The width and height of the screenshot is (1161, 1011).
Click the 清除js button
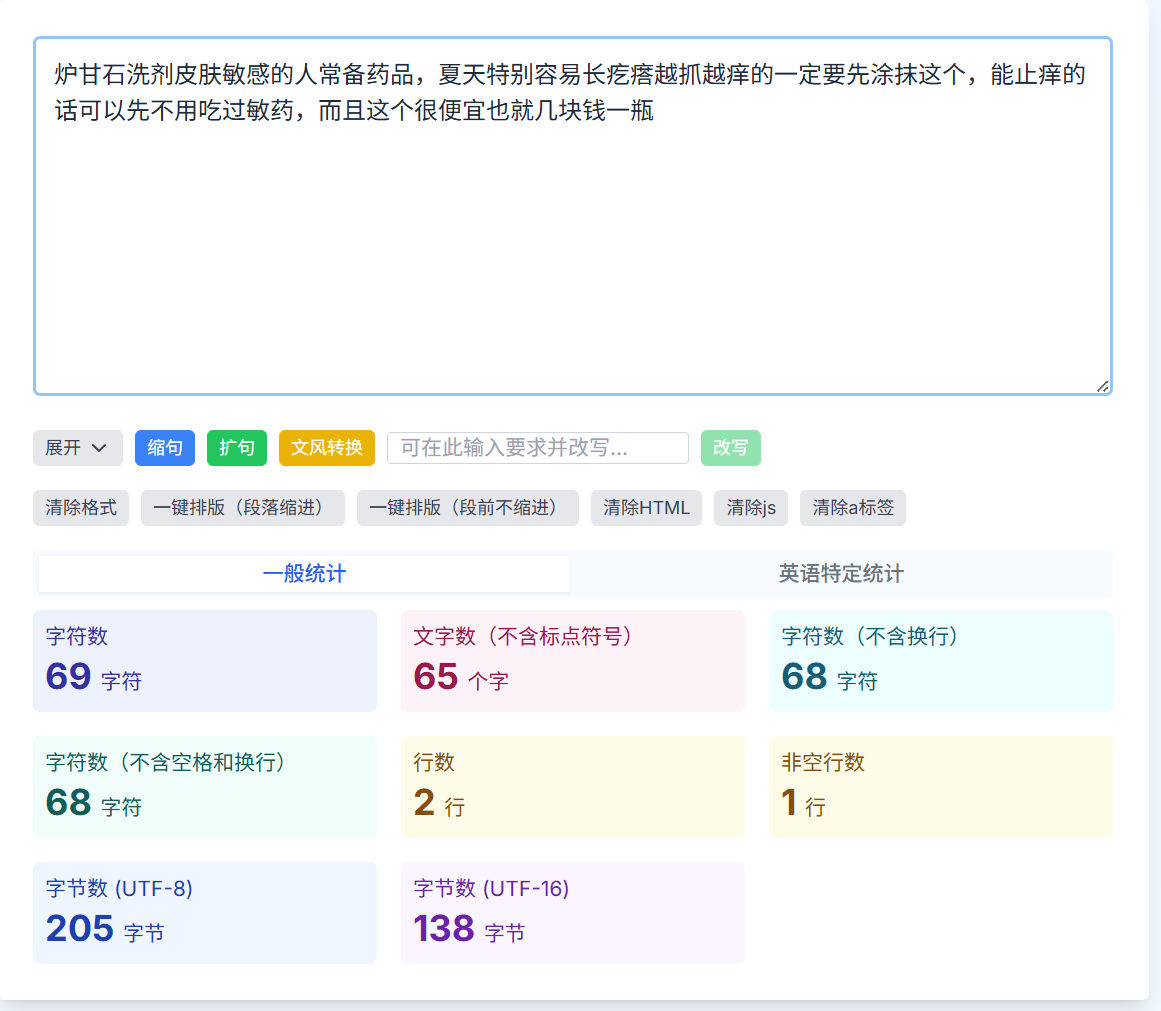(x=751, y=508)
